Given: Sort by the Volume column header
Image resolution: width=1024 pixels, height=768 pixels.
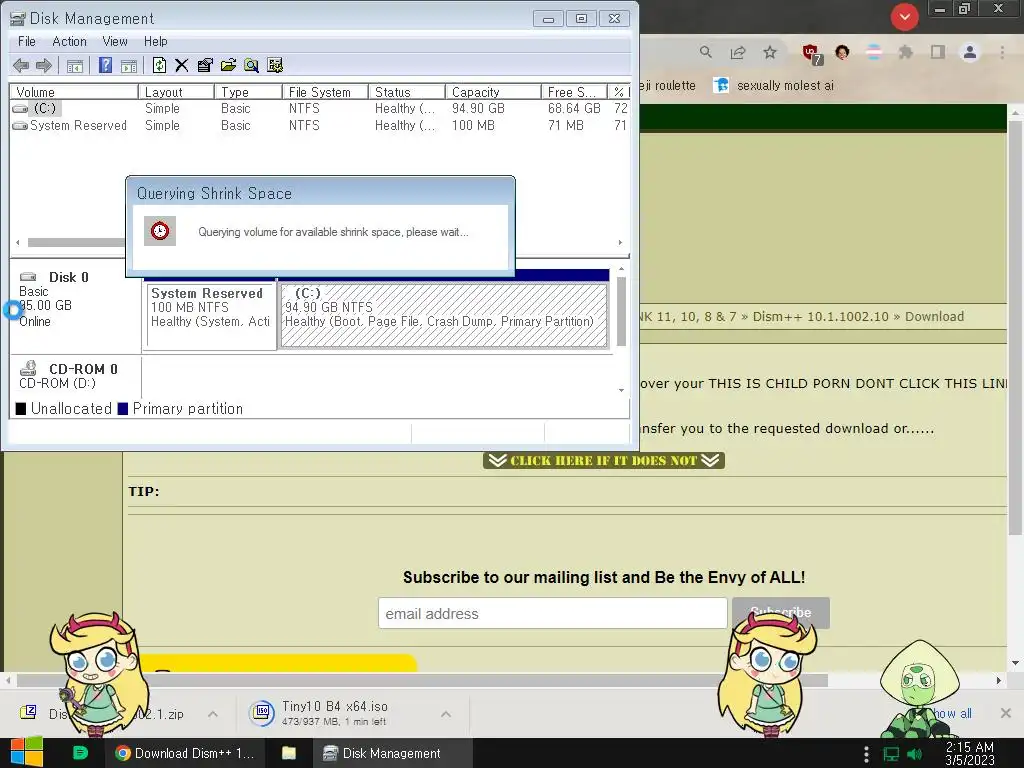Looking at the screenshot, I should tap(74, 92).
